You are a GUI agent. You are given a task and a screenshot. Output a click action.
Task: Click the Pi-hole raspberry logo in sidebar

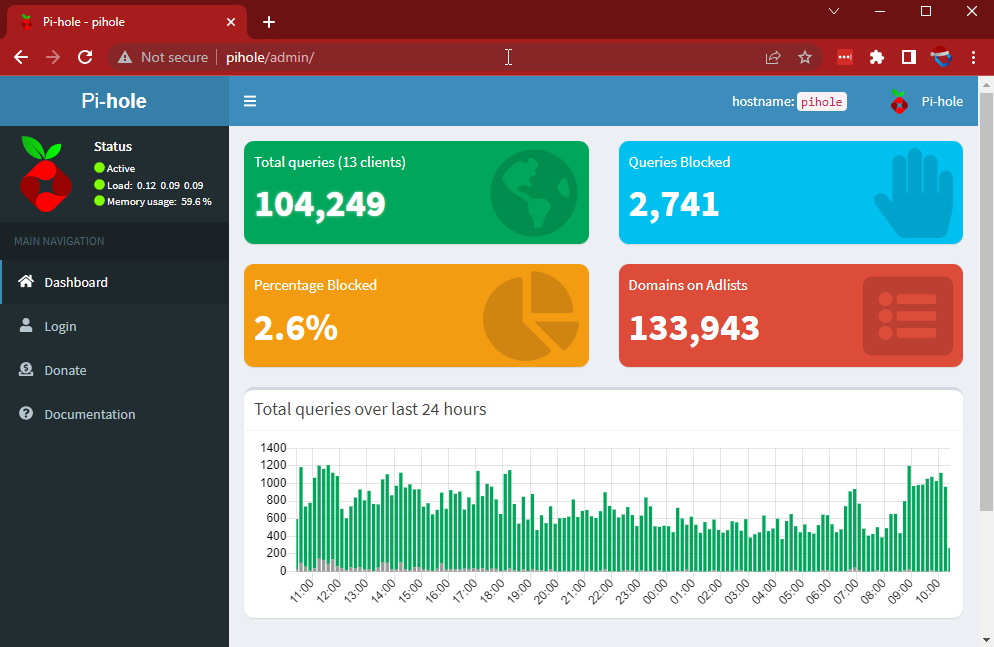pyautogui.click(x=45, y=173)
